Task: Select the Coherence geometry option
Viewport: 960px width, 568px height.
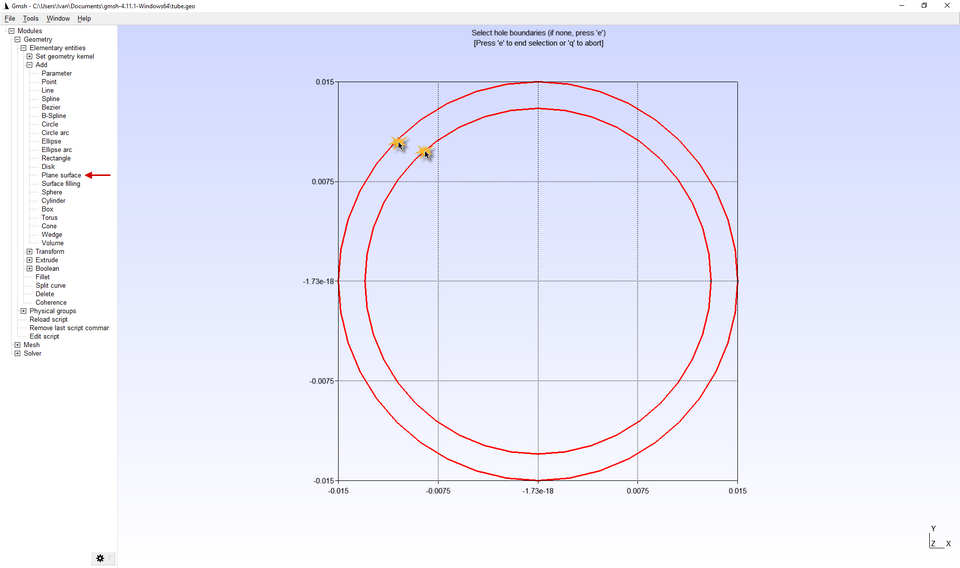Action: pyautogui.click(x=51, y=302)
